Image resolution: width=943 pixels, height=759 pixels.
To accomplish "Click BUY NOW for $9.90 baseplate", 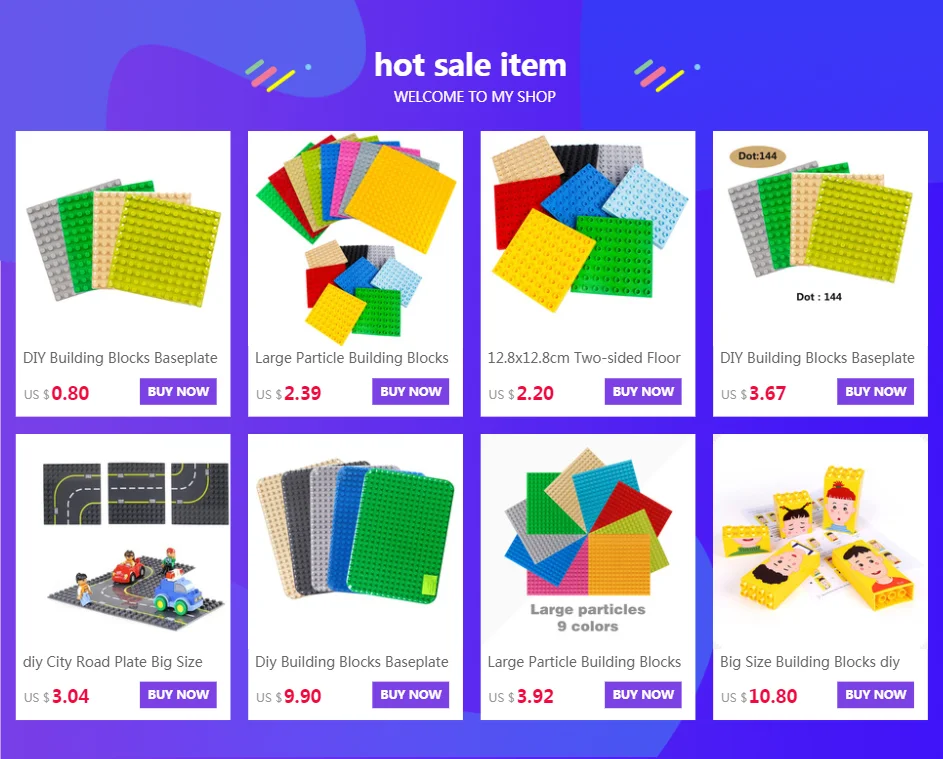I will click(411, 695).
